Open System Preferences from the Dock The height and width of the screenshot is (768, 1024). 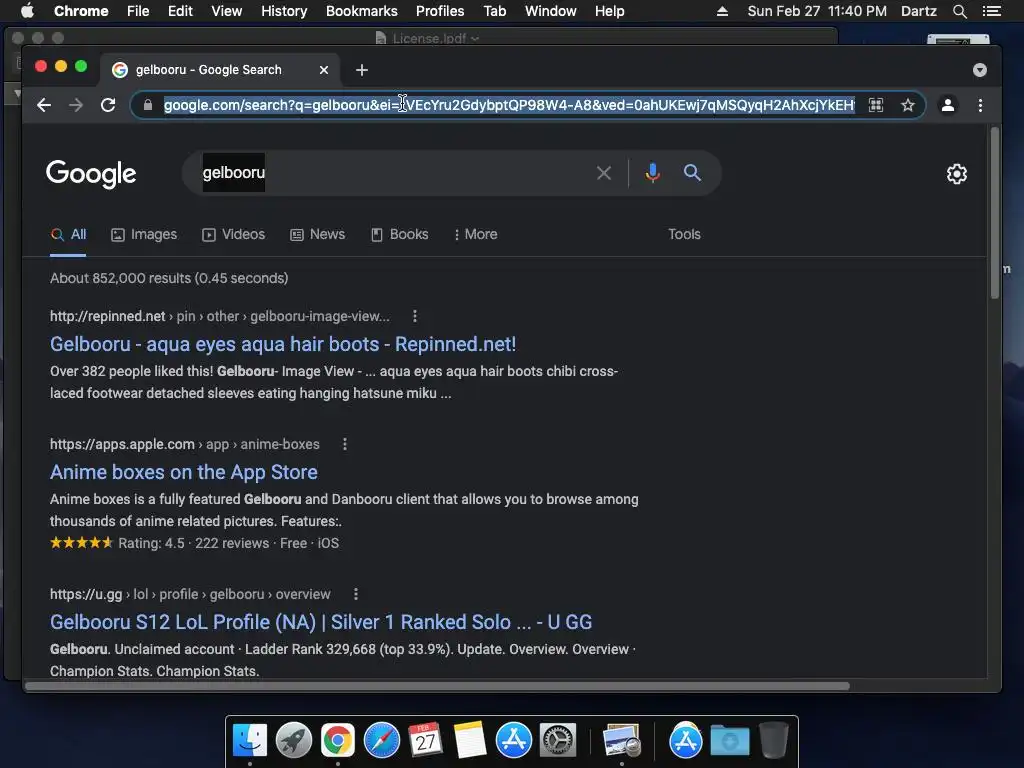pyautogui.click(x=557, y=741)
